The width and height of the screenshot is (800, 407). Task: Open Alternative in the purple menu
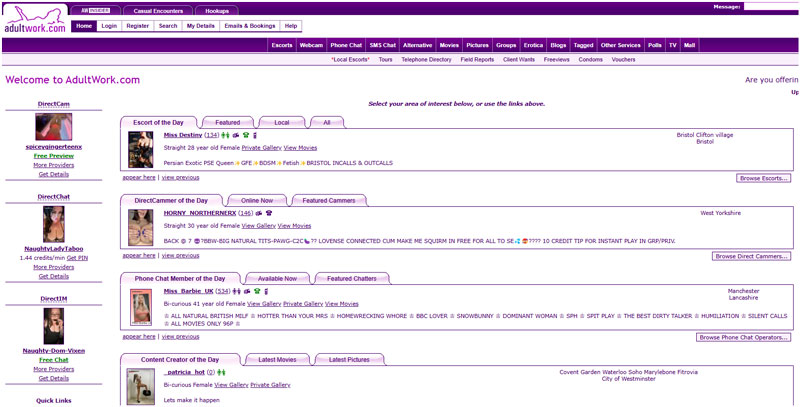point(417,45)
